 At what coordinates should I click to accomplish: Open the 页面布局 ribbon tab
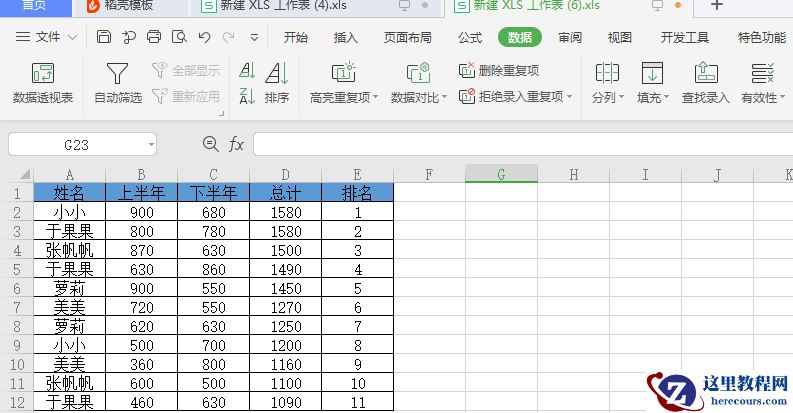(408, 37)
